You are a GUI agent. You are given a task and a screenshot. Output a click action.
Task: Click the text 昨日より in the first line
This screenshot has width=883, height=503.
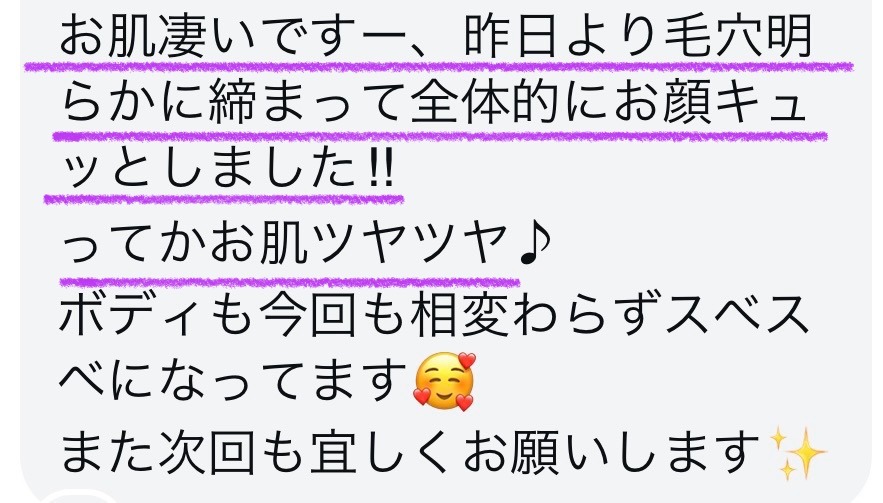coord(559,37)
